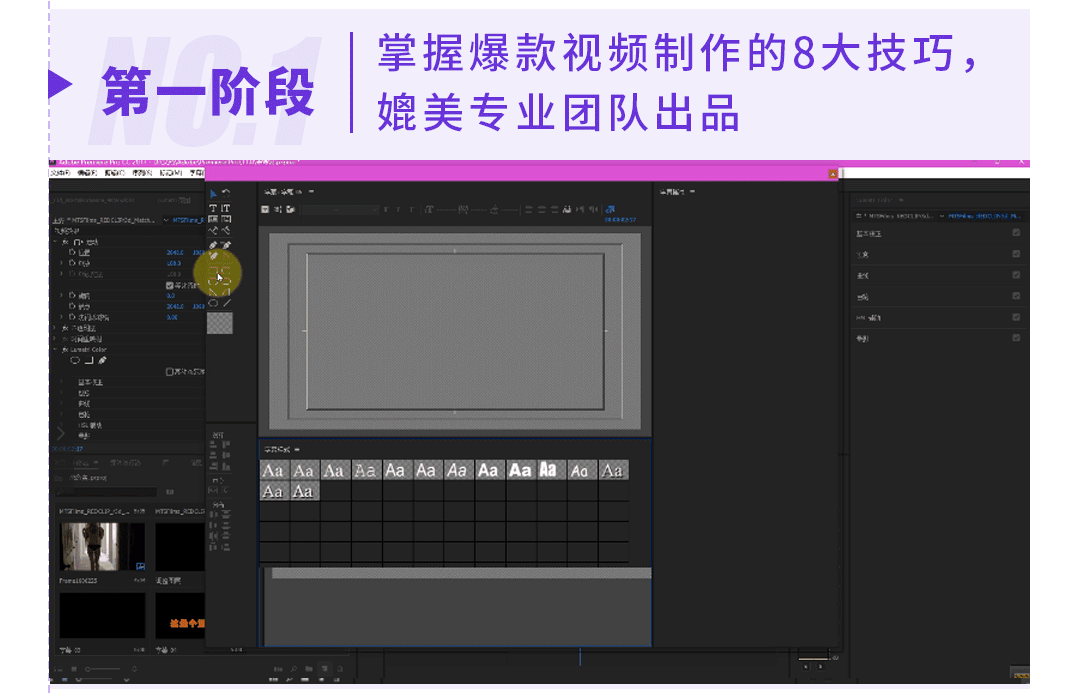This screenshot has width=1080, height=694.
Task: Toggle 基本校正 checkbox in Lumetri Color panel
Action: coord(1016,233)
